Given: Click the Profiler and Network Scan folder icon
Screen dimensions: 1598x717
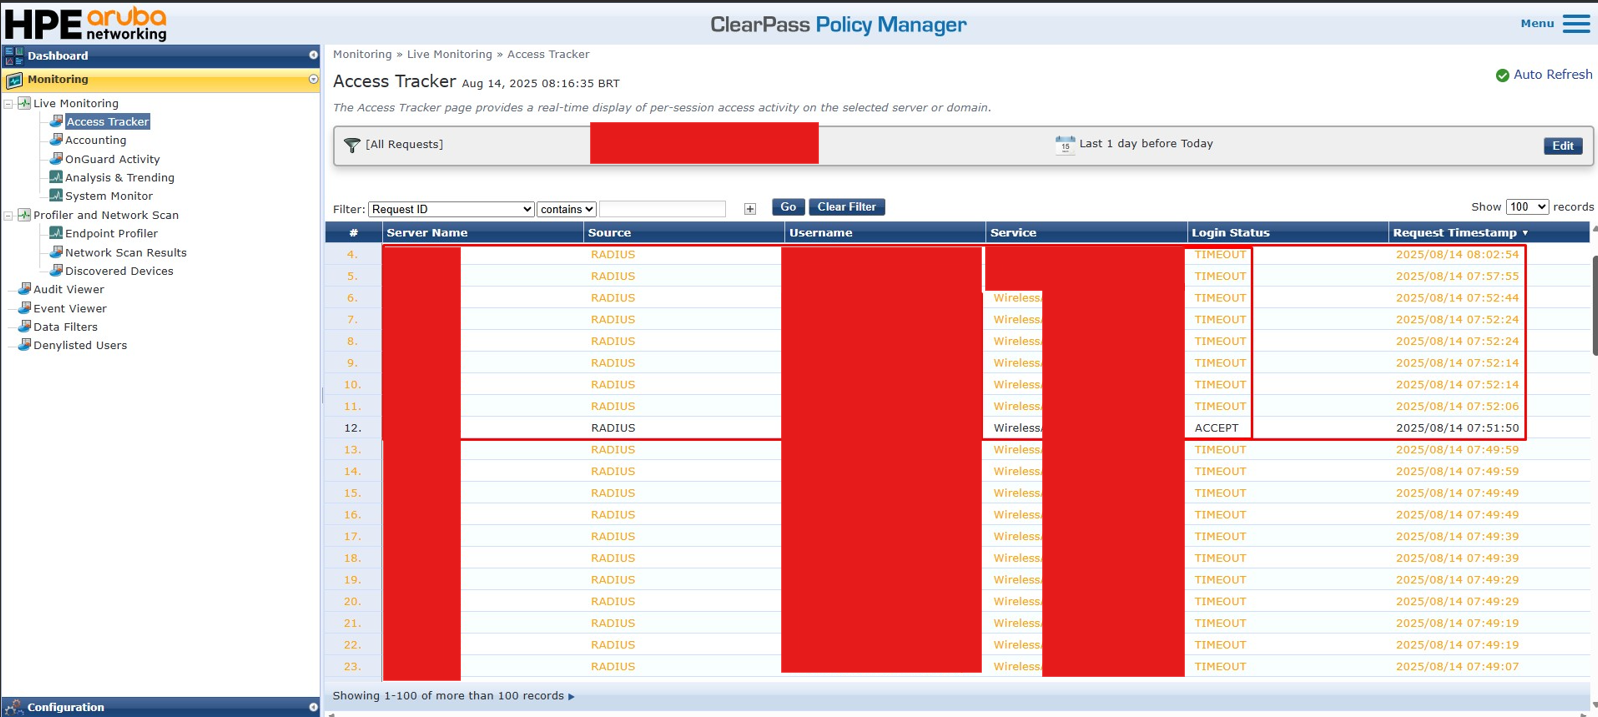Looking at the screenshot, I should pyautogui.click(x=24, y=215).
